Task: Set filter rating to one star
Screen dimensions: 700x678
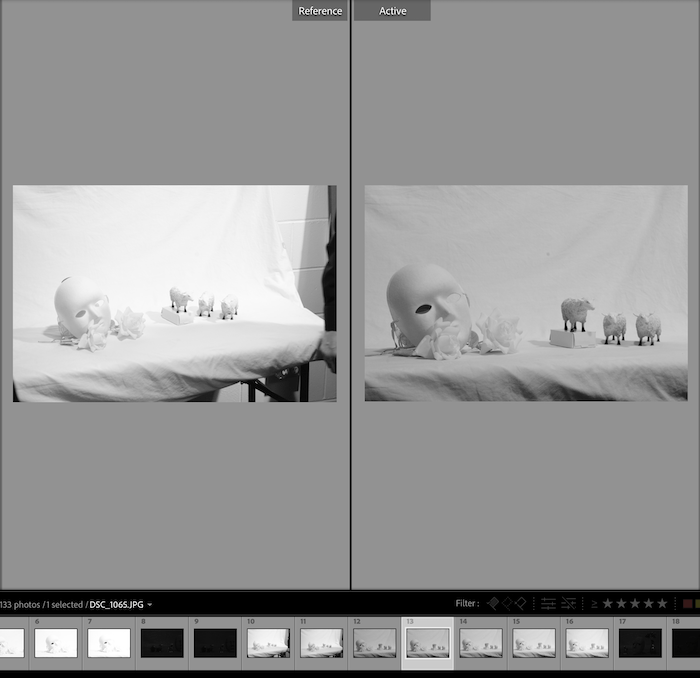Action: [608, 603]
